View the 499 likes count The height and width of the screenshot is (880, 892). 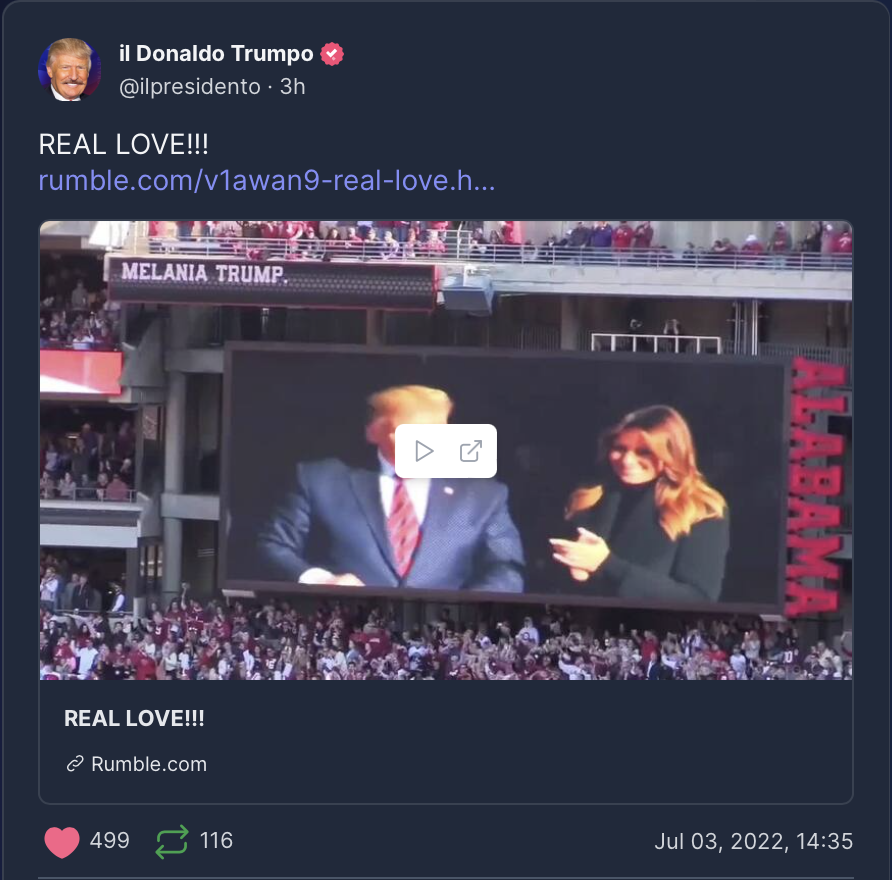[110, 841]
